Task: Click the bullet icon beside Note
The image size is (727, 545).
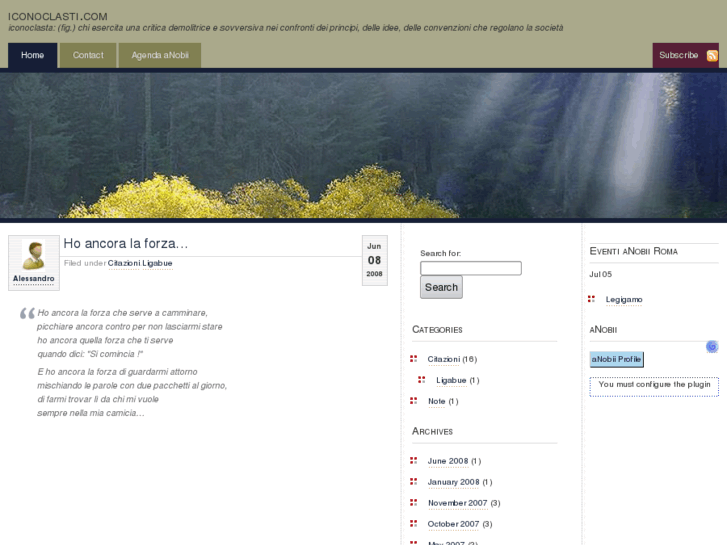Action: [x=414, y=400]
